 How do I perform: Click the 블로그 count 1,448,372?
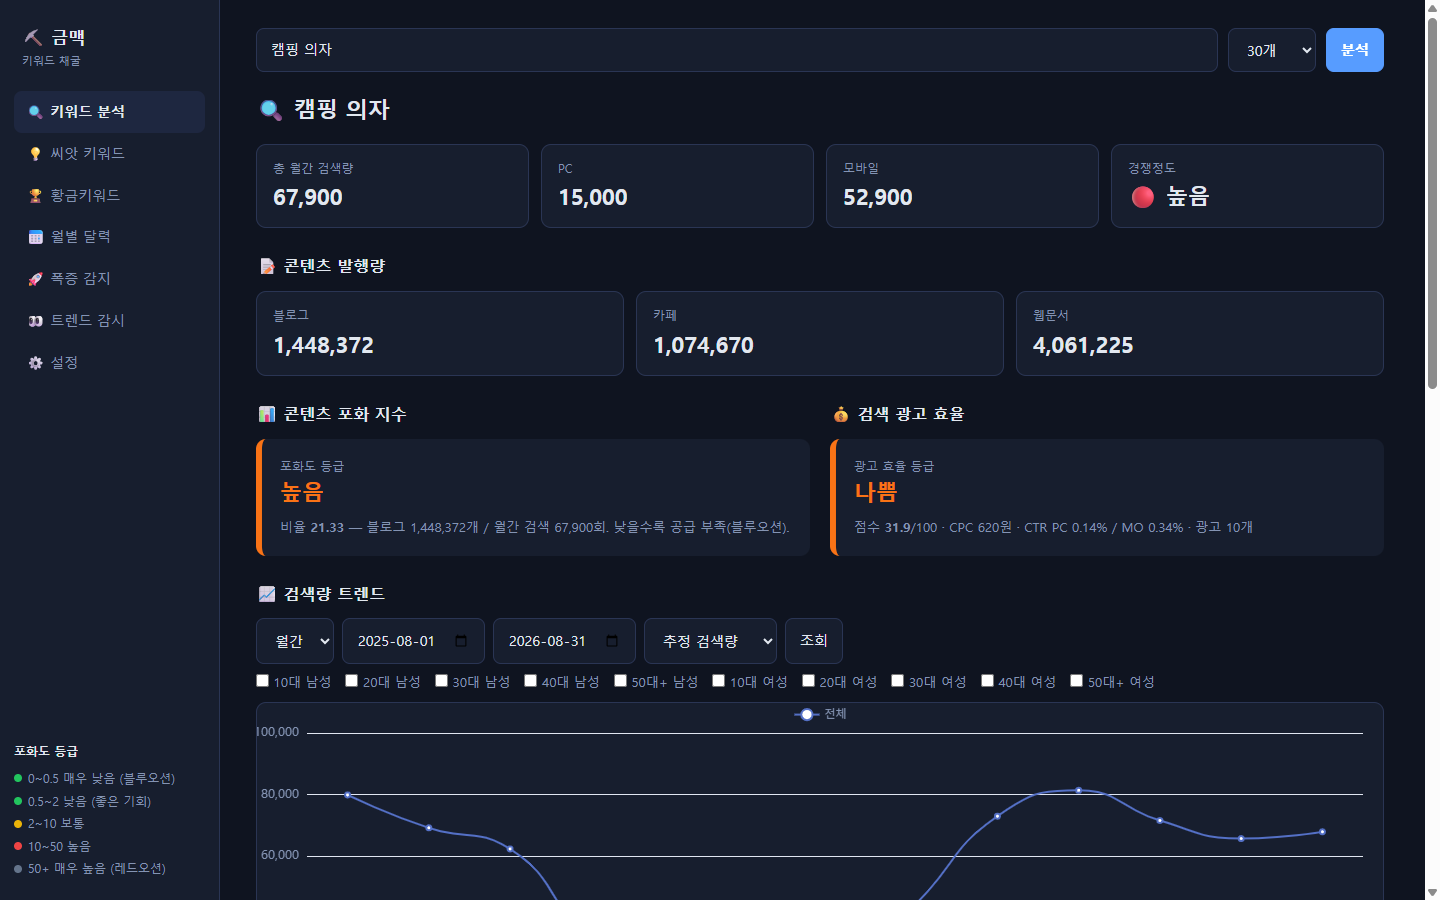[x=324, y=346]
